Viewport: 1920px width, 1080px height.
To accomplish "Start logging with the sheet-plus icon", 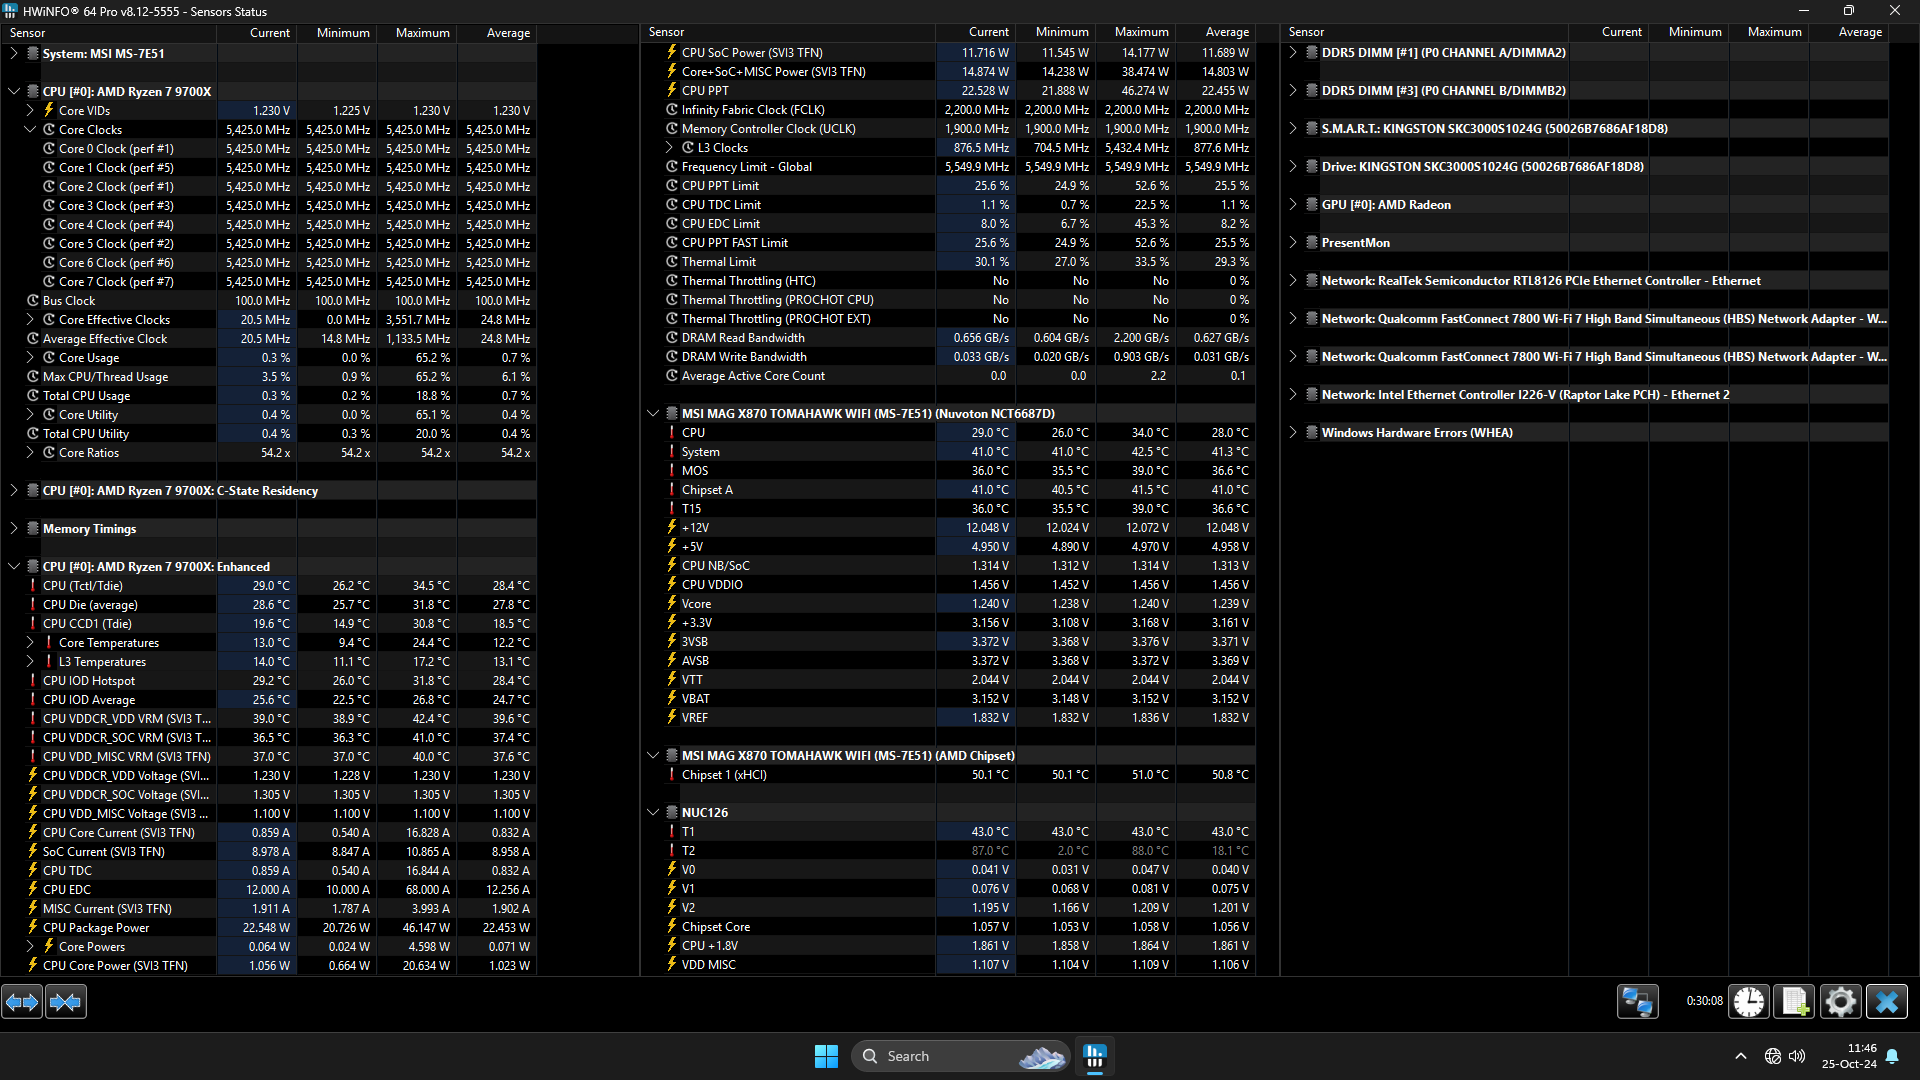I will (x=1794, y=1001).
